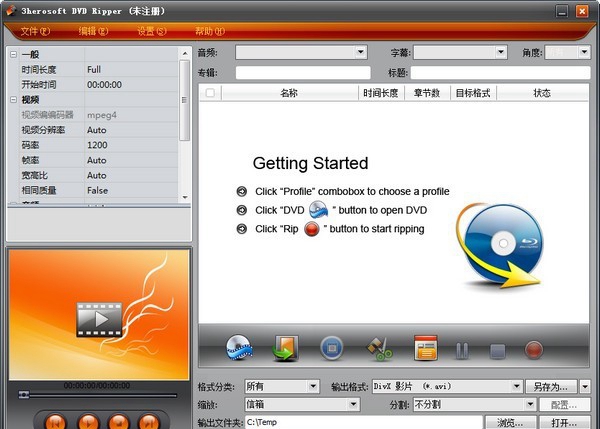Click the property panel vertical scrollbar thumb
600x429 pixels.
click(x=184, y=100)
